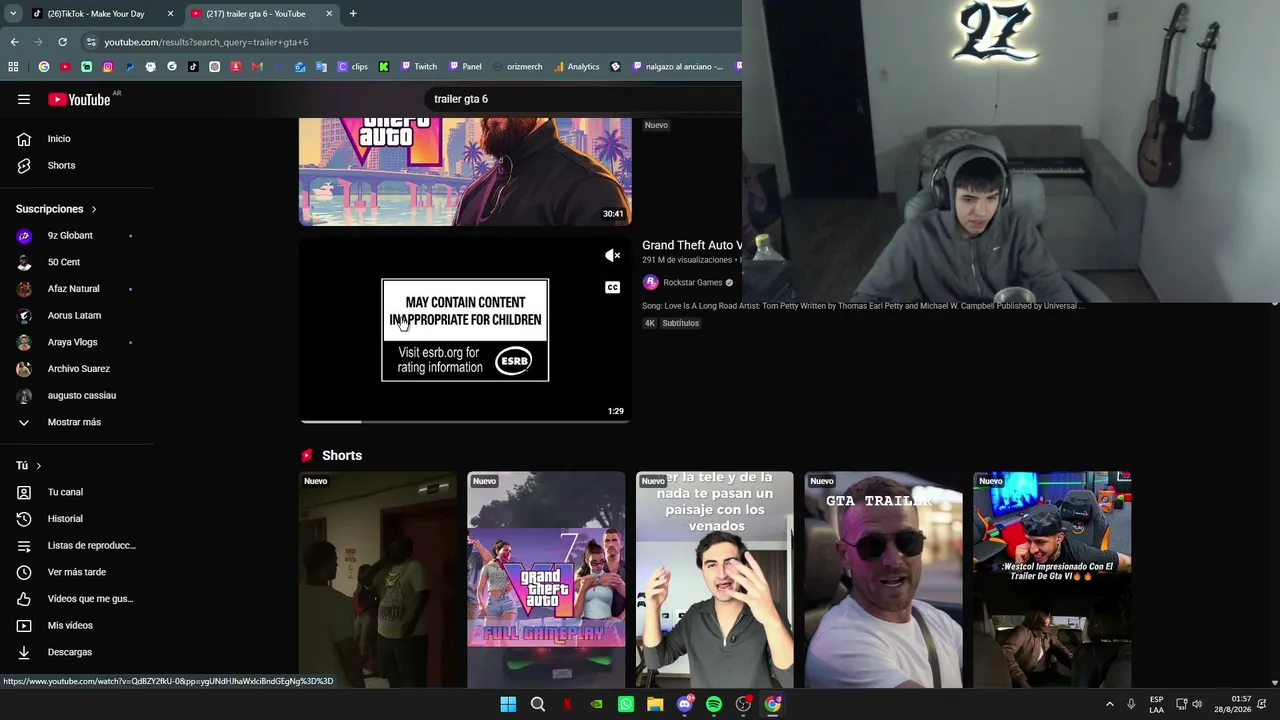The width and height of the screenshot is (1280, 720).
Task: Open site information icon in address bar
Action: point(91,42)
